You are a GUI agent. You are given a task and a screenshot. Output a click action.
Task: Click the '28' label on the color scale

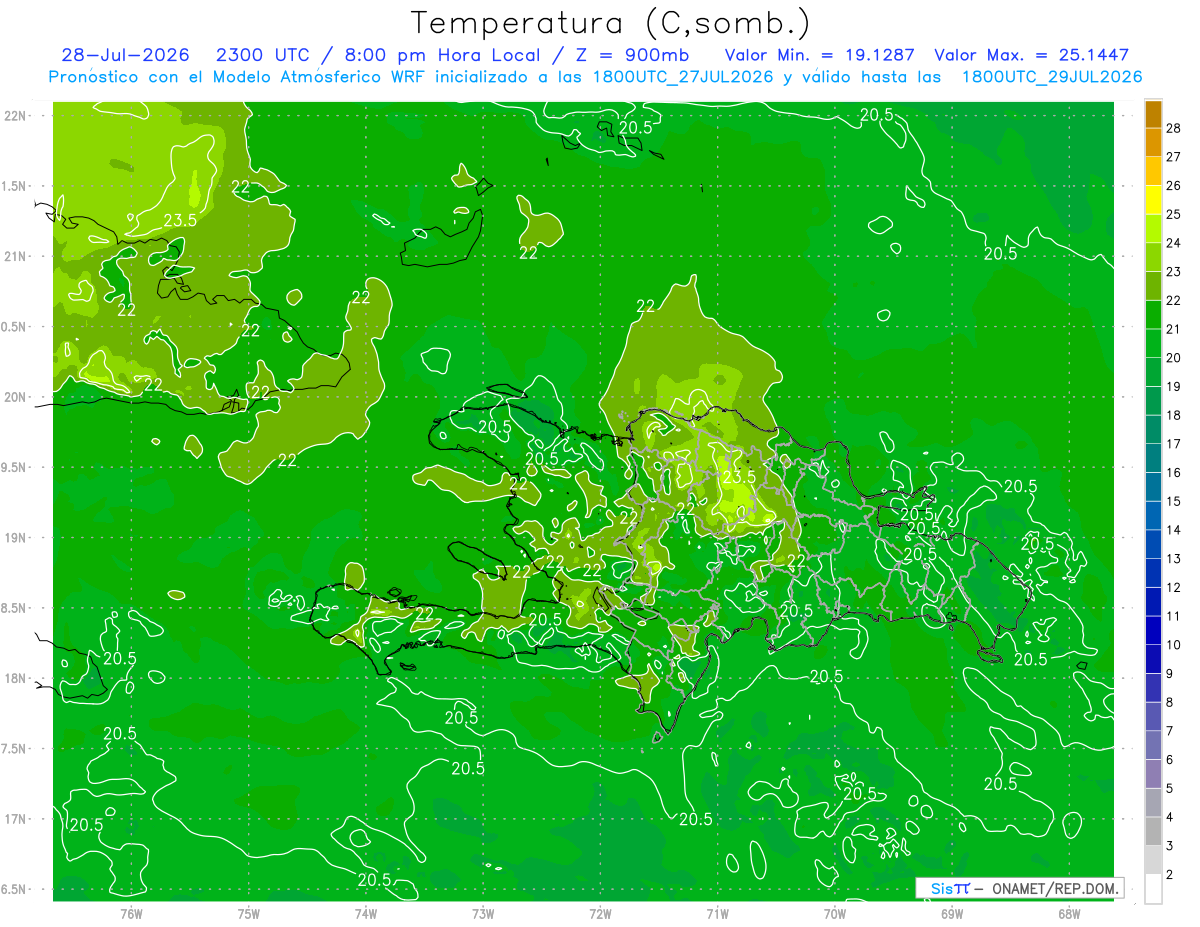(x=1174, y=129)
